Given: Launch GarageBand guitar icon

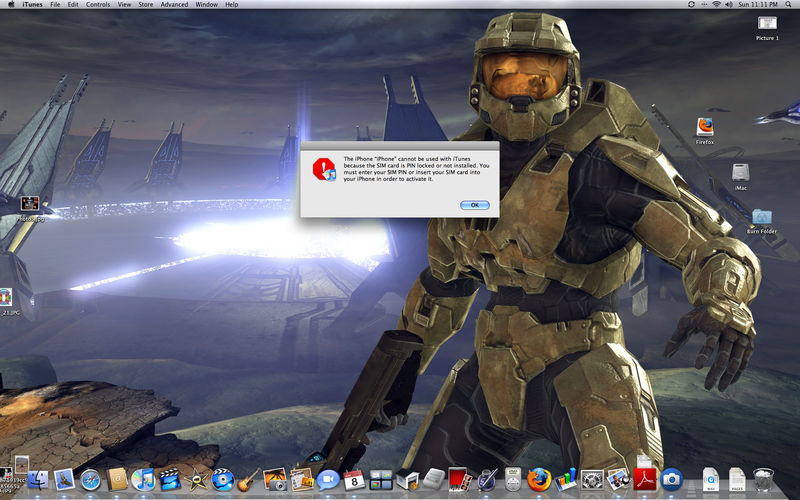Looking at the screenshot, I should click(249, 480).
